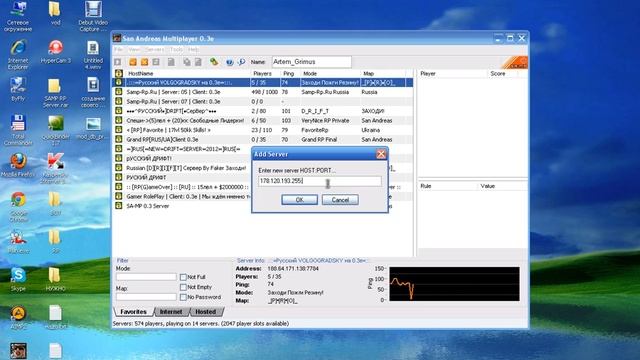Click the orange Delete Server X icon
This screenshot has height=360, width=640.
144,62
